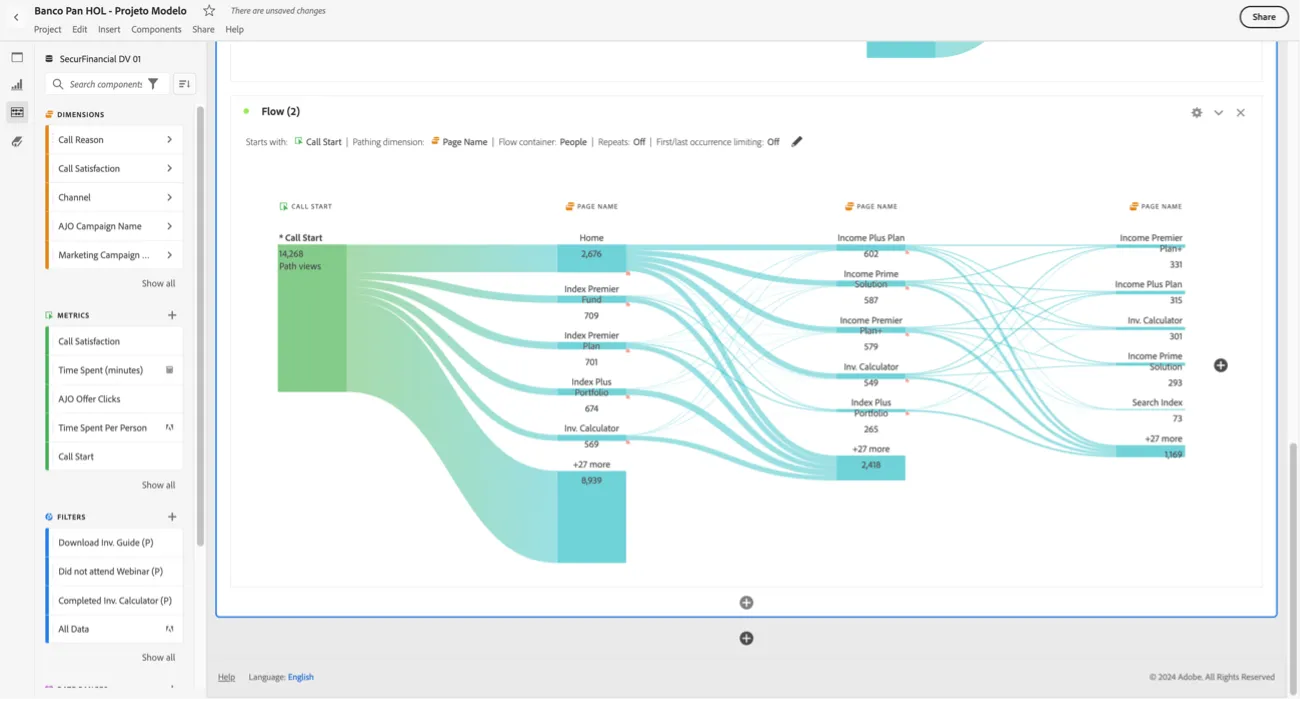Open the Panels icon in left rail
Viewport: 1304px width, 702px height.
tap(17, 58)
